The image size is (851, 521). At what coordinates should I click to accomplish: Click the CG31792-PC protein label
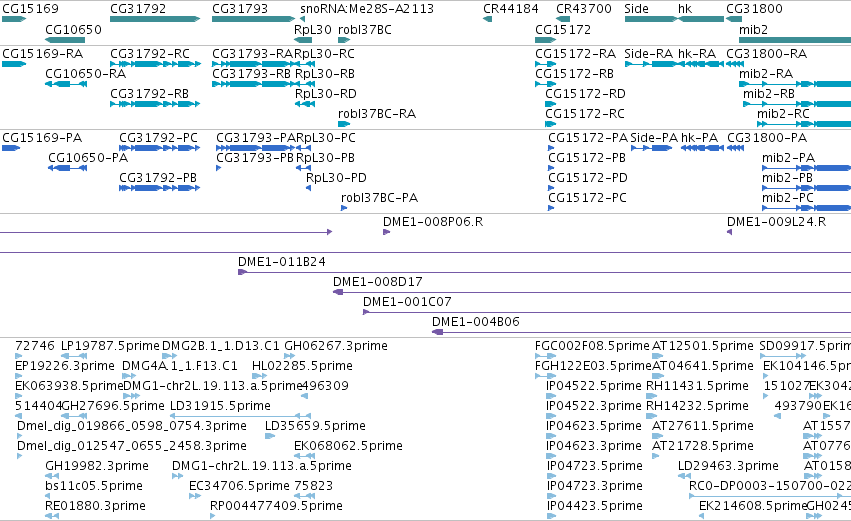point(158,138)
